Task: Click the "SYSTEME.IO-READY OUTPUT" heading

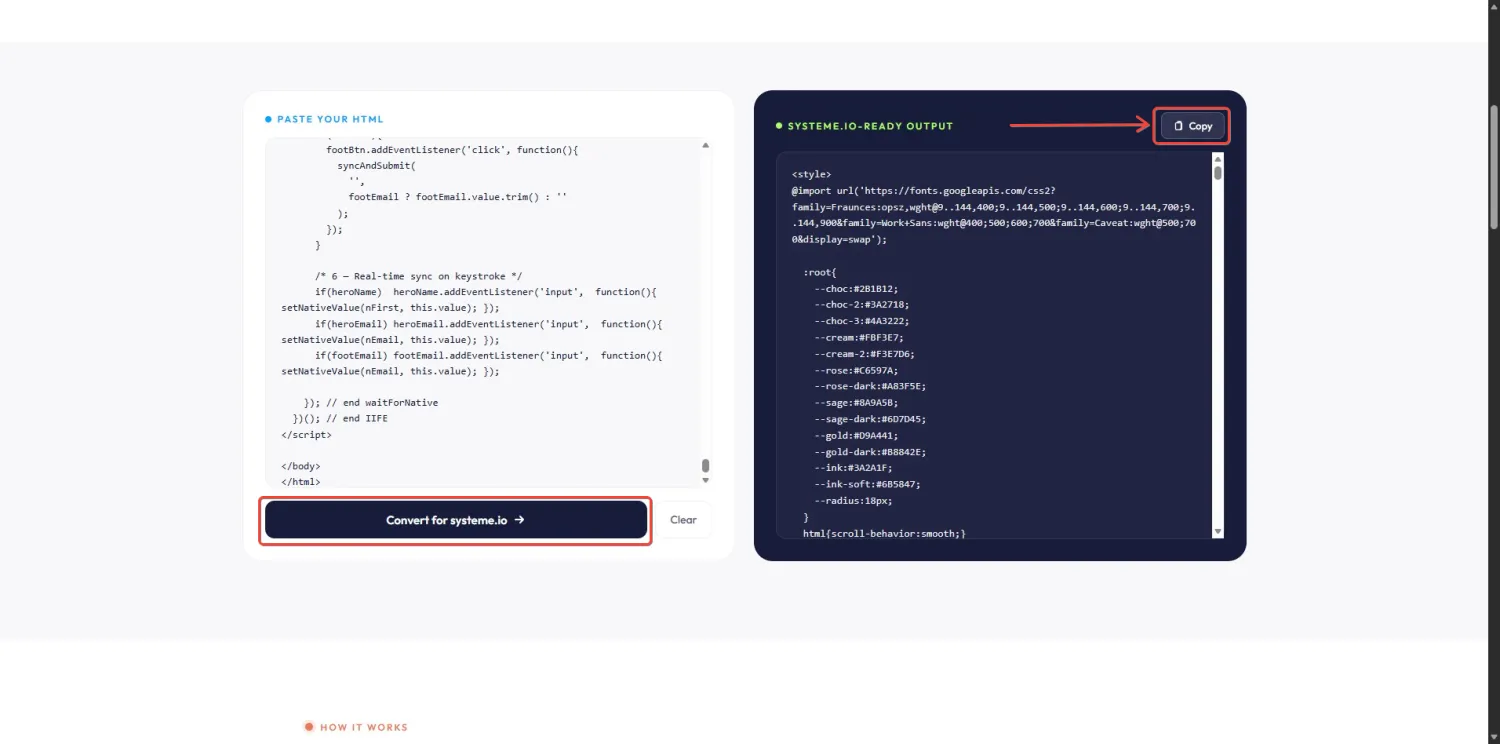Action: coord(870,126)
